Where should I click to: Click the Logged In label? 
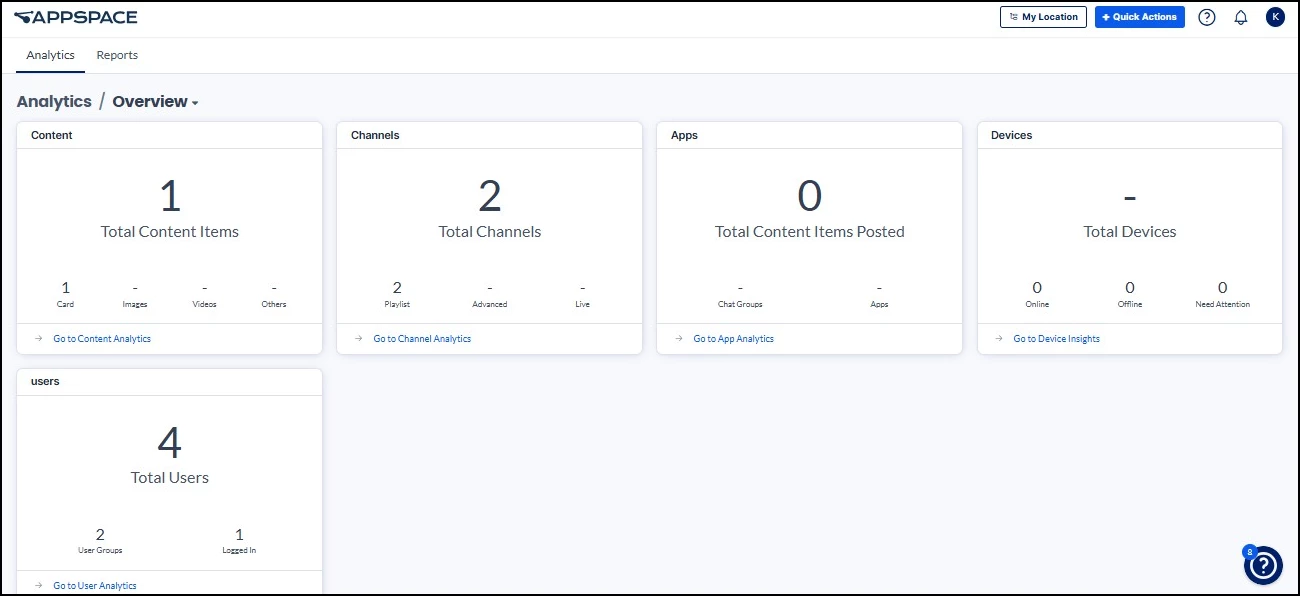pyautogui.click(x=239, y=551)
